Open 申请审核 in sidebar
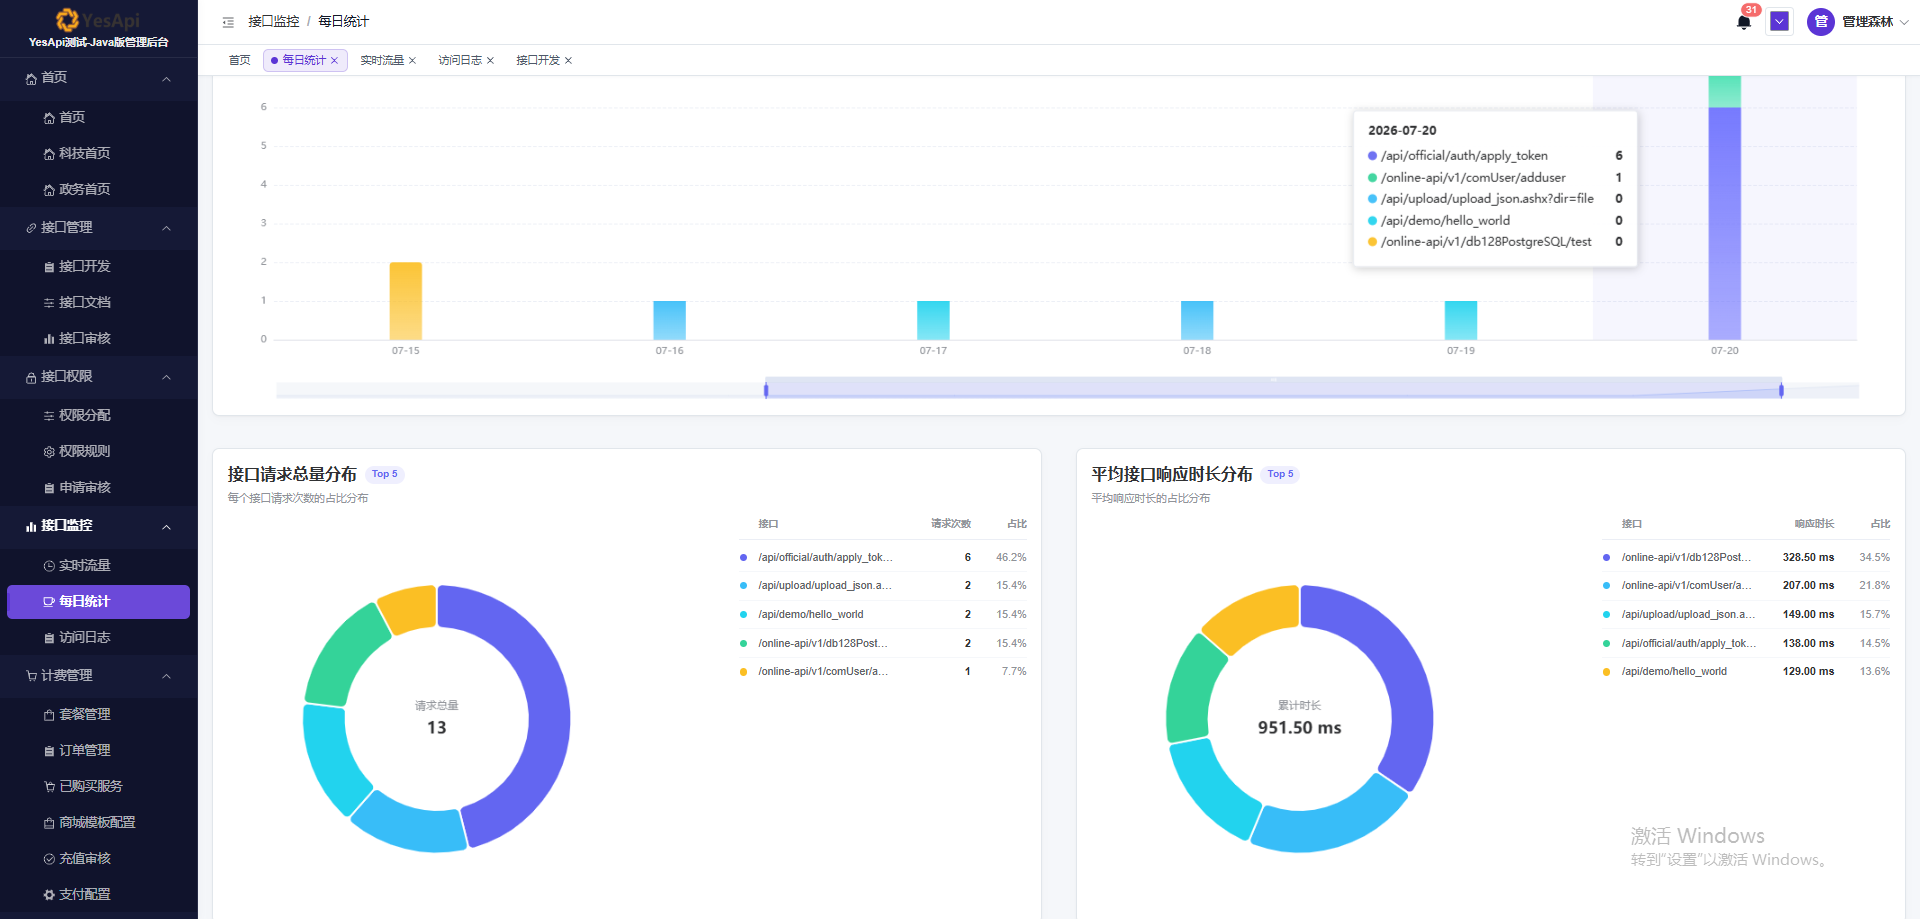 pos(98,488)
